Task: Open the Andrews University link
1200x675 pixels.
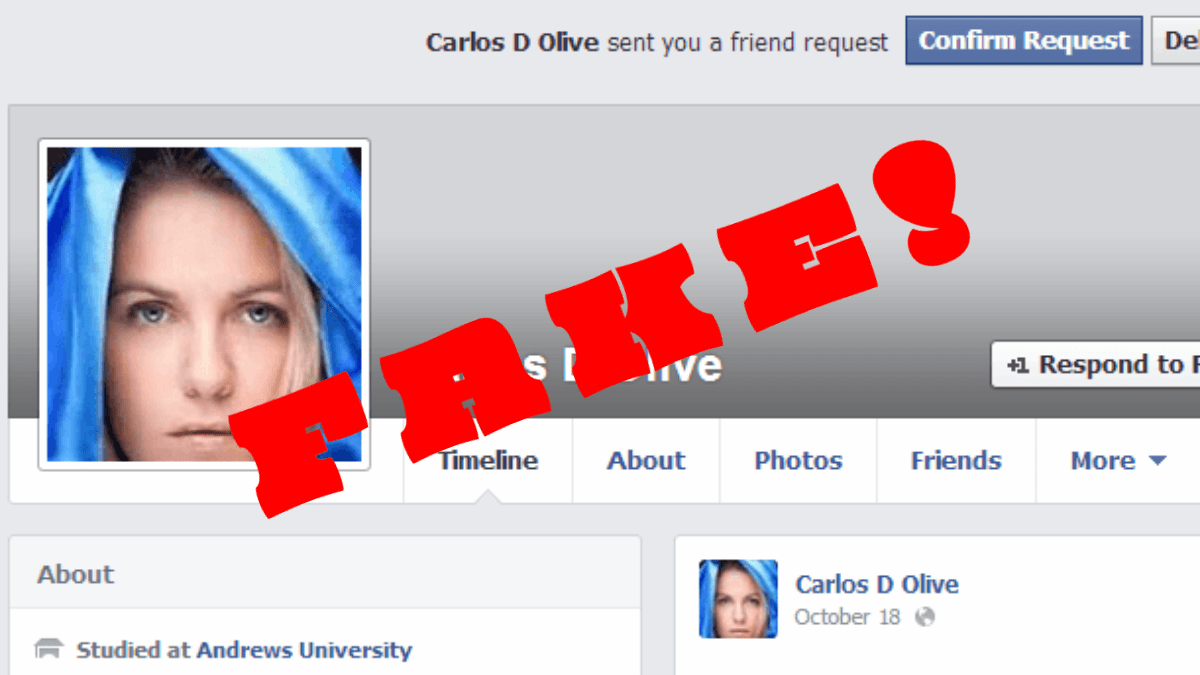Action: tap(304, 650)
